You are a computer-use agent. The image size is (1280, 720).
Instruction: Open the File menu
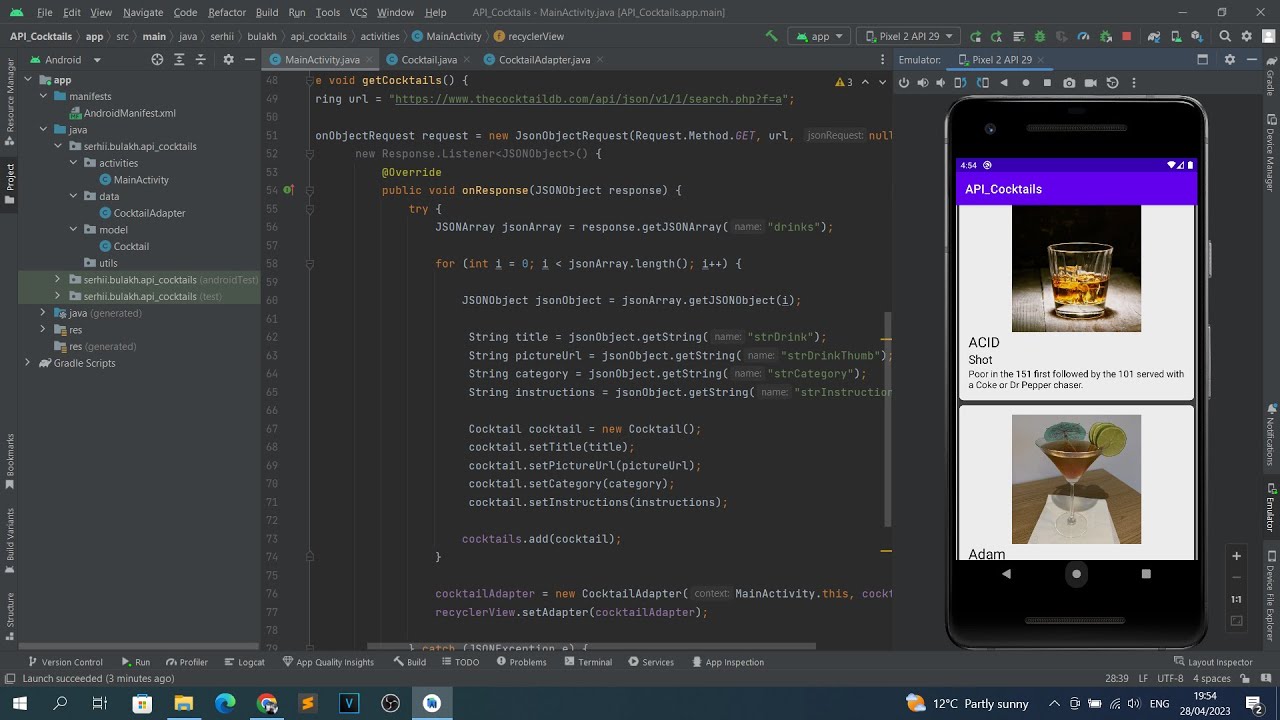coord(44,12)
